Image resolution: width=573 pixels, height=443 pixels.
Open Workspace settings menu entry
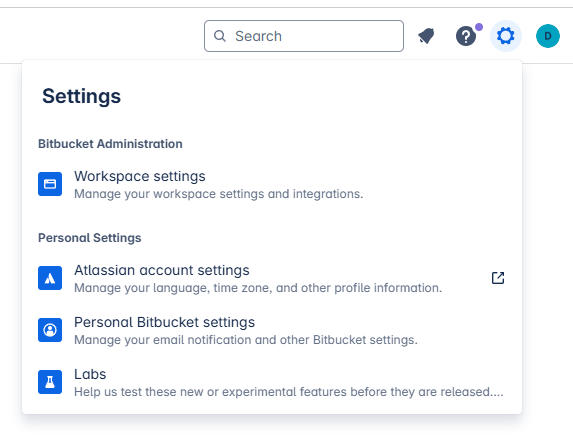click(272, 184)
